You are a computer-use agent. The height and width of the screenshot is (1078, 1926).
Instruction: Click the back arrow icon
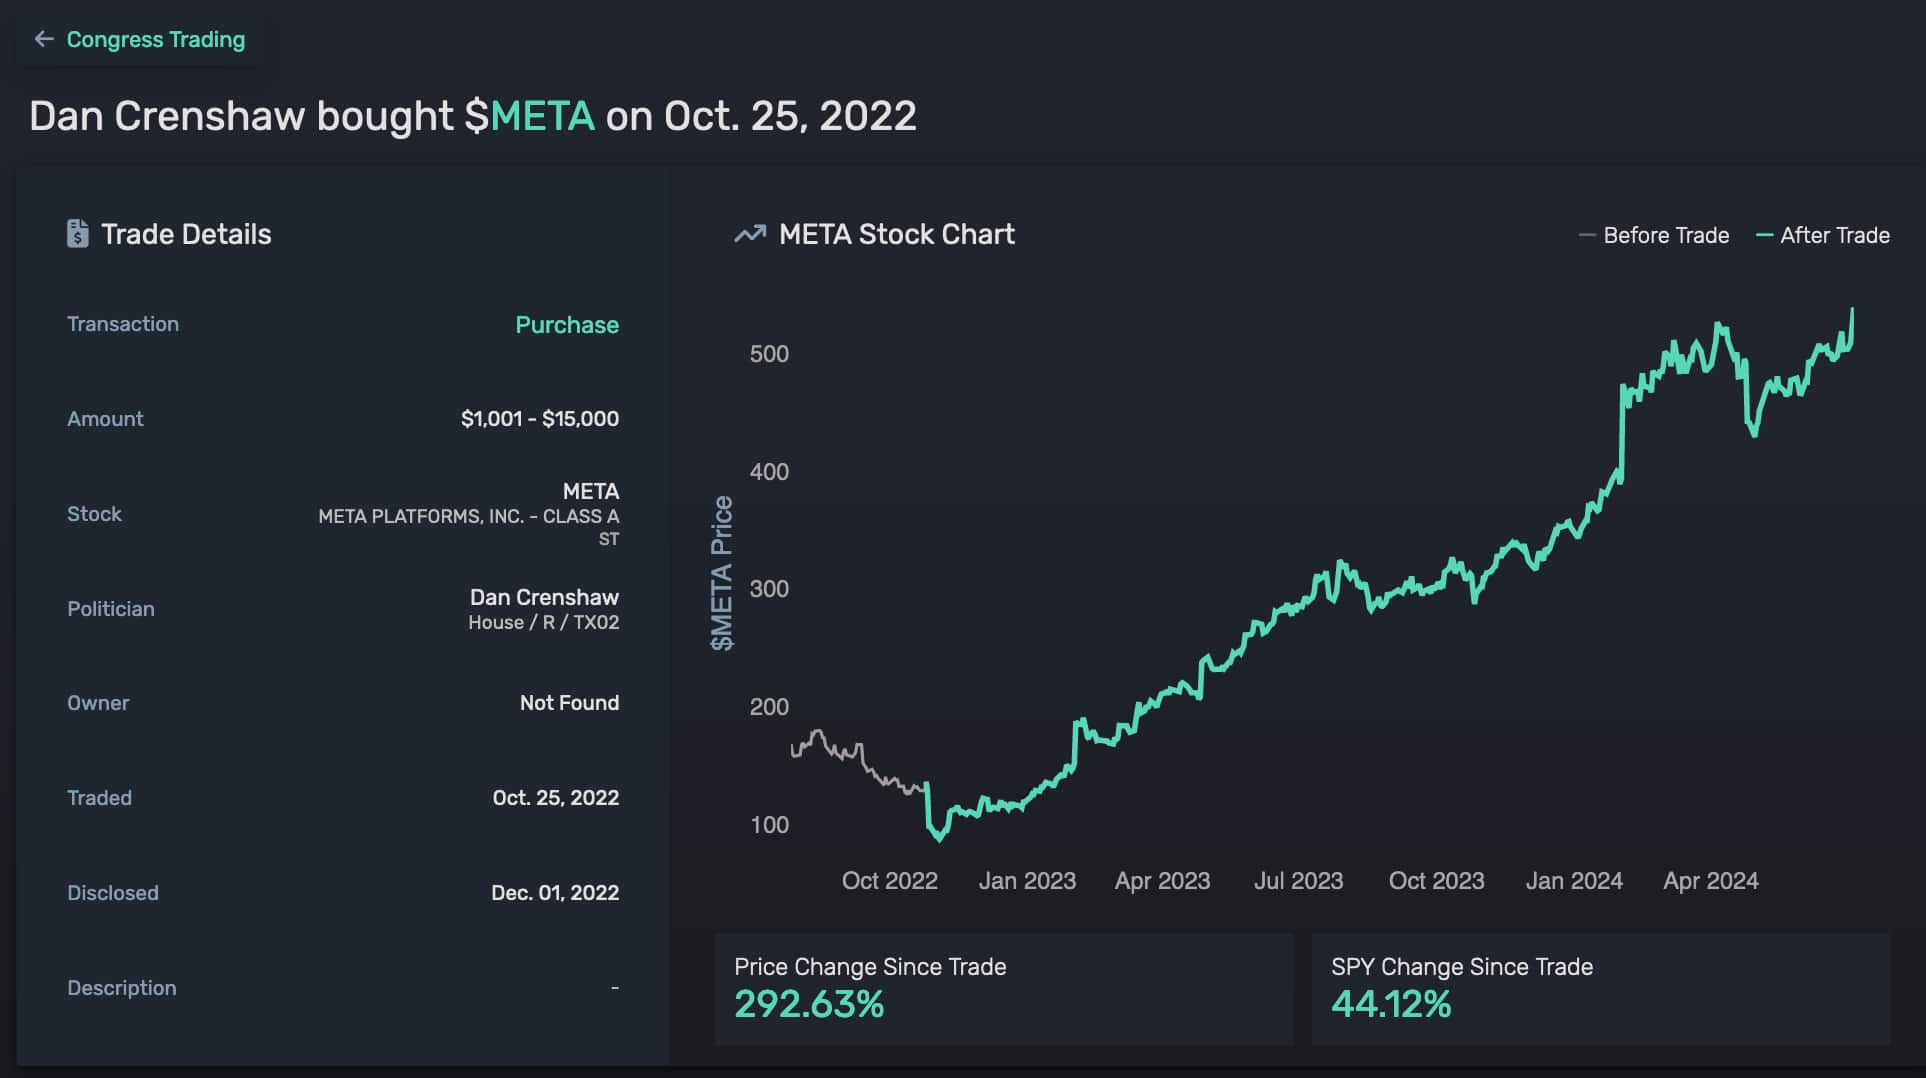point(43,39)
